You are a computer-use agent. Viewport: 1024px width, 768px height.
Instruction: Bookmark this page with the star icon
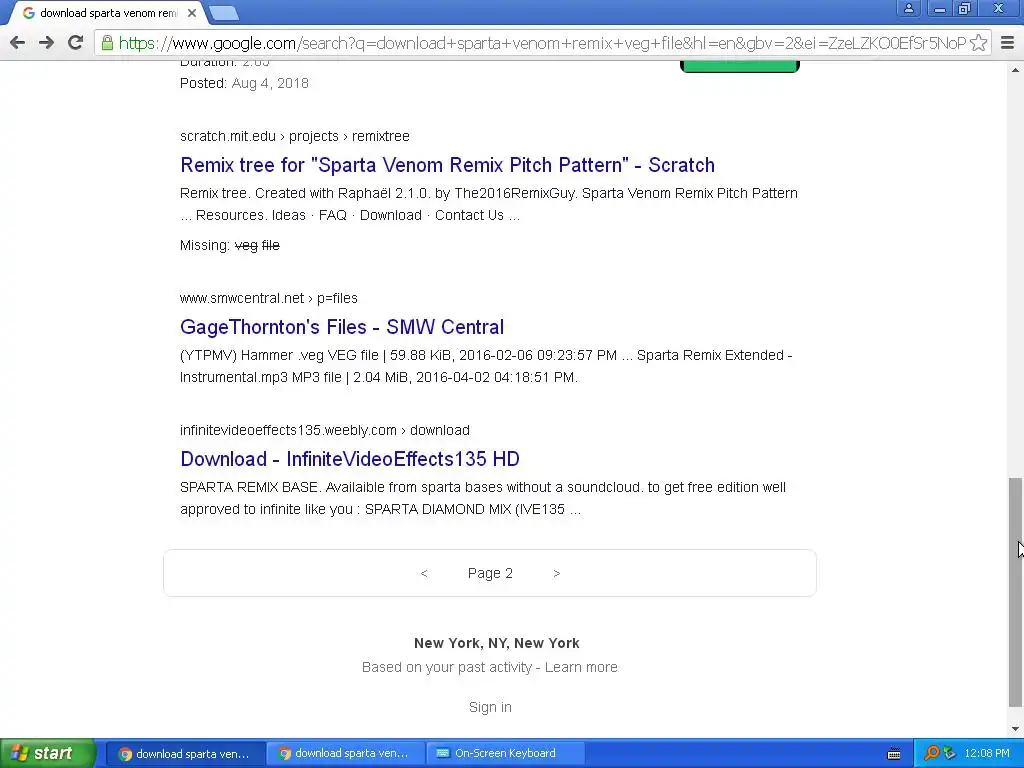[978, 43]
